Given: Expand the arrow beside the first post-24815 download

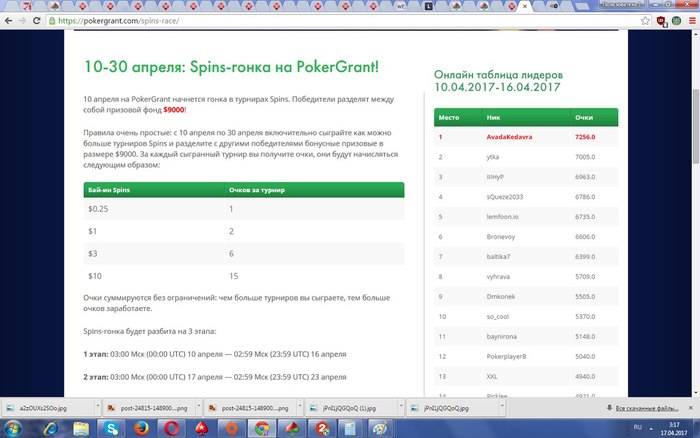Looking at the screenshot, I should [x=199, y=407].
